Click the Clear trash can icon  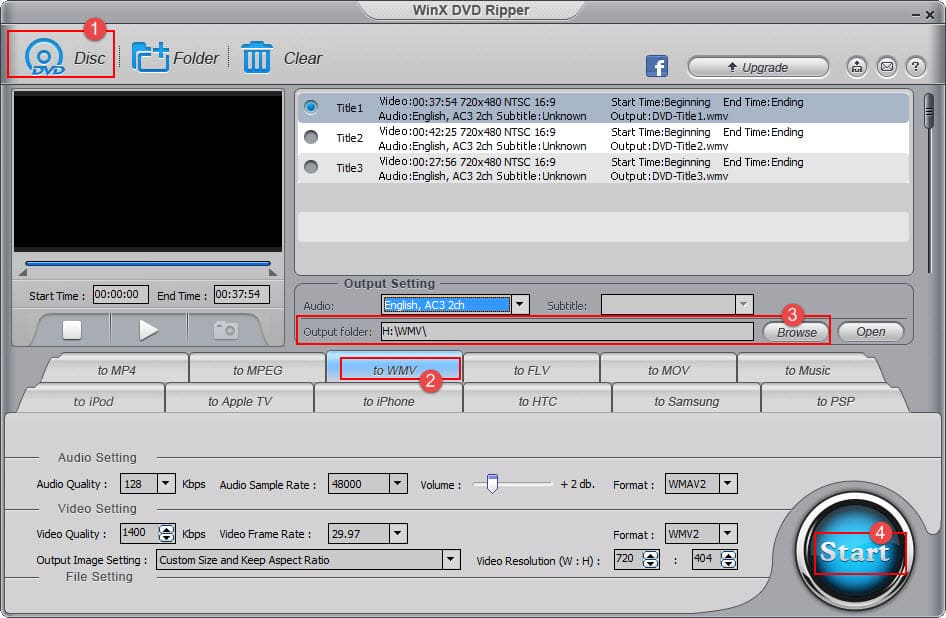tap(256, 57)
